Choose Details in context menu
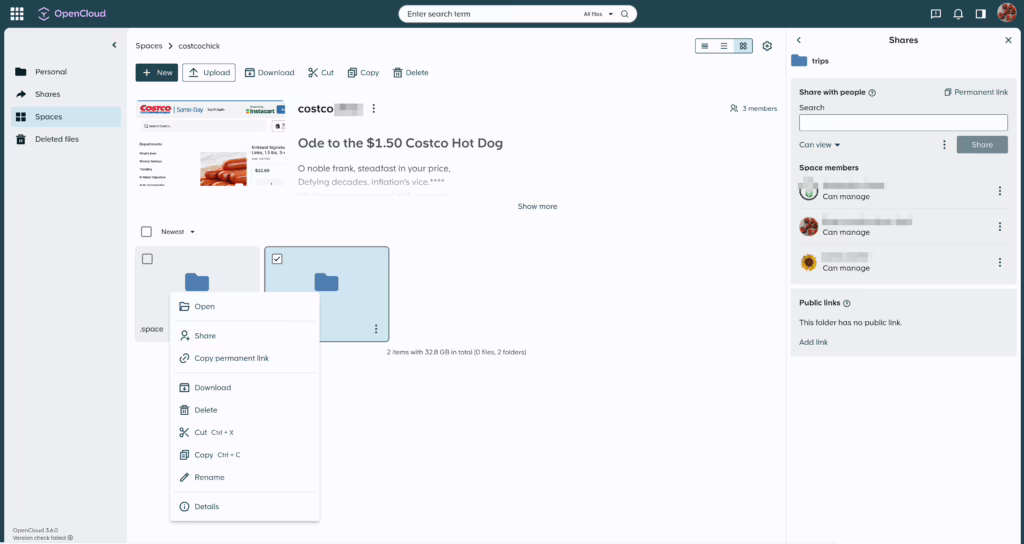This screenshot has height=544, width=1024. point(245,507)
